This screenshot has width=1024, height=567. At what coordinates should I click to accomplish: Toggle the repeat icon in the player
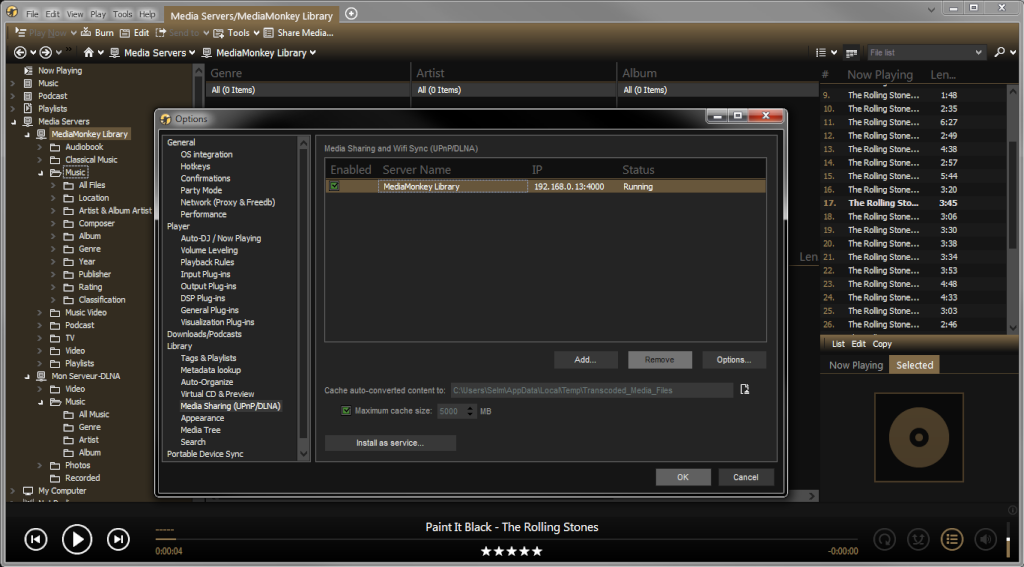point(884,540)
